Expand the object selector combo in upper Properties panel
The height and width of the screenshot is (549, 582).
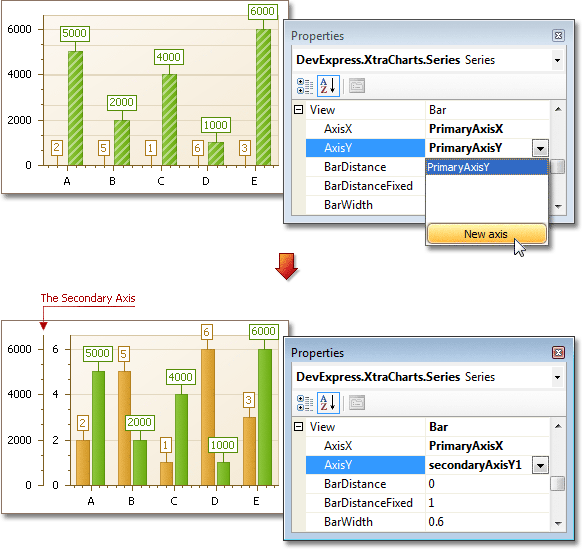pos(557,60)
